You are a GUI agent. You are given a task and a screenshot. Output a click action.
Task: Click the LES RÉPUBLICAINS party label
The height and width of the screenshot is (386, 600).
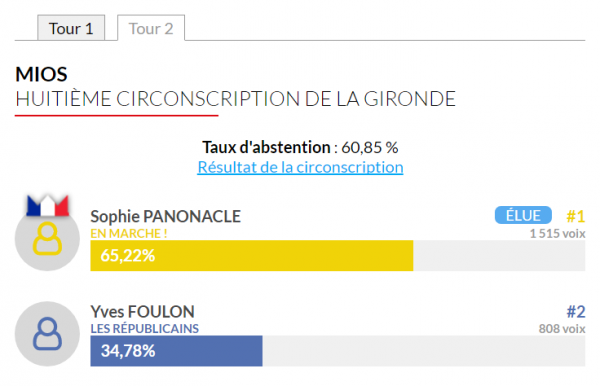145,329
